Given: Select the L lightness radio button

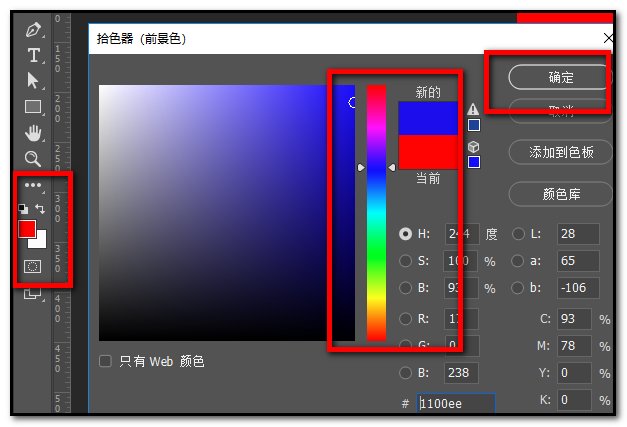Looking at the screenshot, I should point(518,234).
